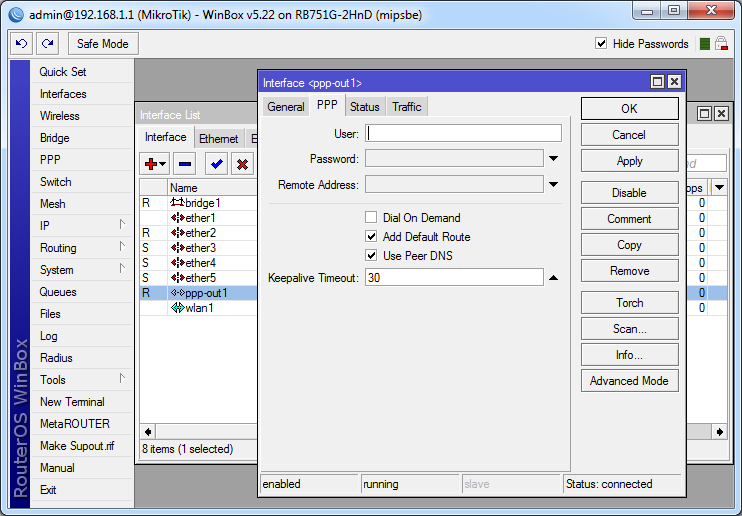Close the ppp-out1 interface dialog

674,82
